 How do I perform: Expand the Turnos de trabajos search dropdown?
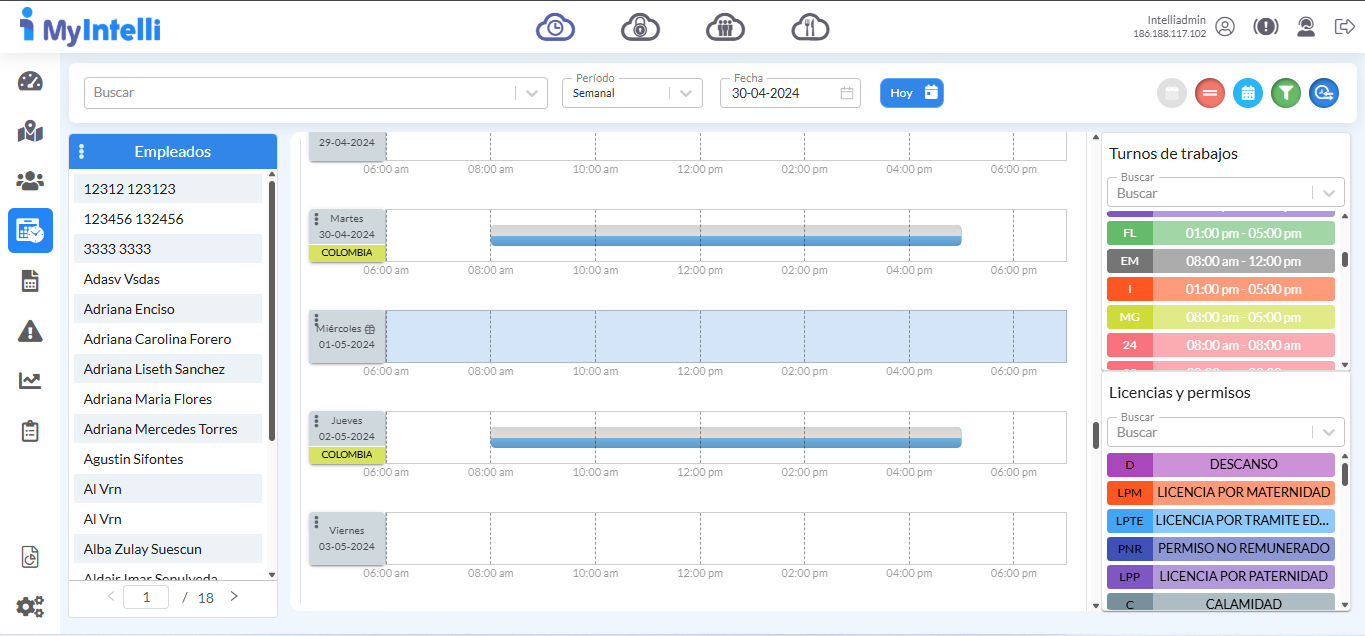[x=1328, y=193]
